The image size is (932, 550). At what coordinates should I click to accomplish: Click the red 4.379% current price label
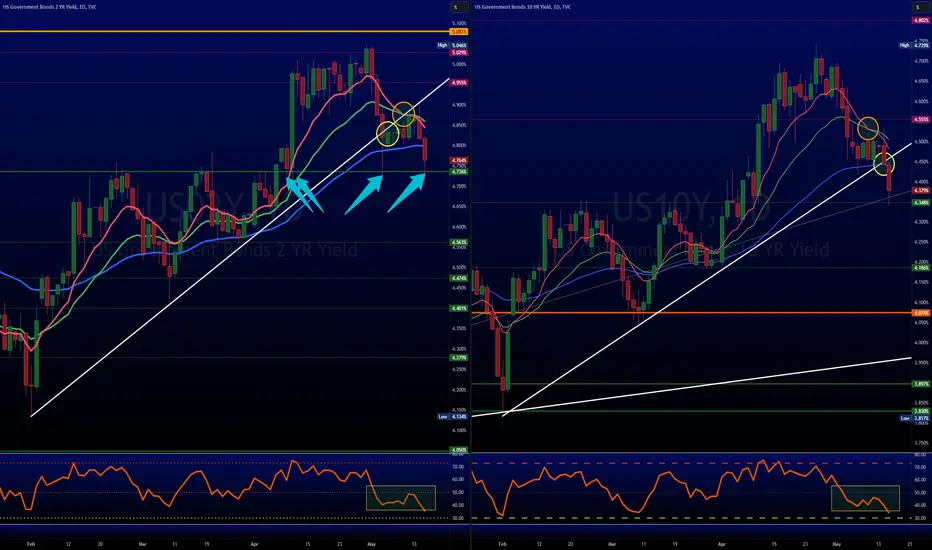[x=921, y=191]
